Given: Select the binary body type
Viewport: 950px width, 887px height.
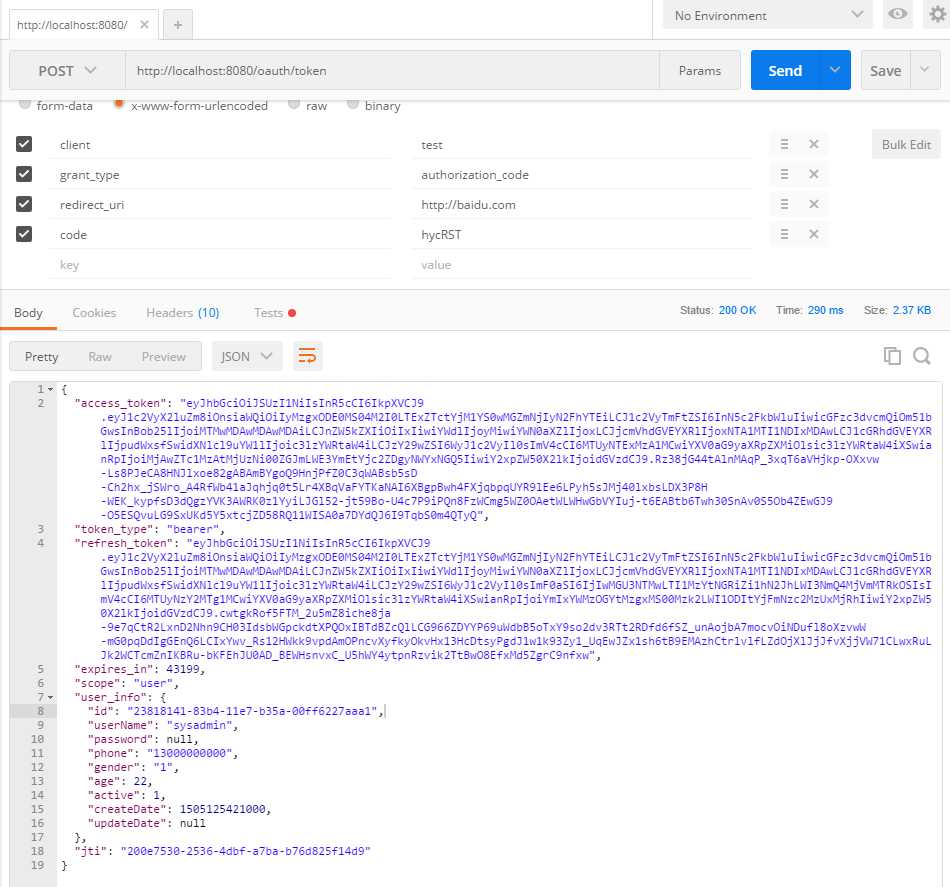Looking at the screenshot, I should click(353, 104).
